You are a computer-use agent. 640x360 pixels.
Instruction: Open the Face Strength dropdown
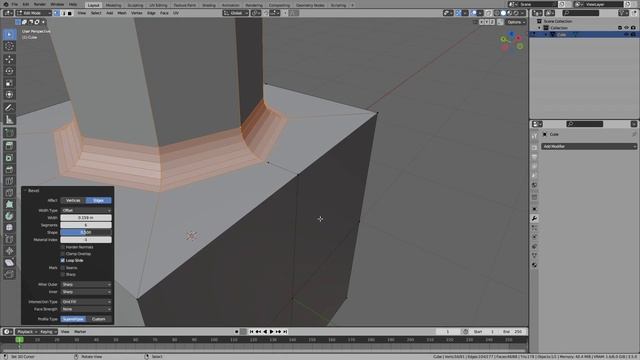click(x=86, y=309)
